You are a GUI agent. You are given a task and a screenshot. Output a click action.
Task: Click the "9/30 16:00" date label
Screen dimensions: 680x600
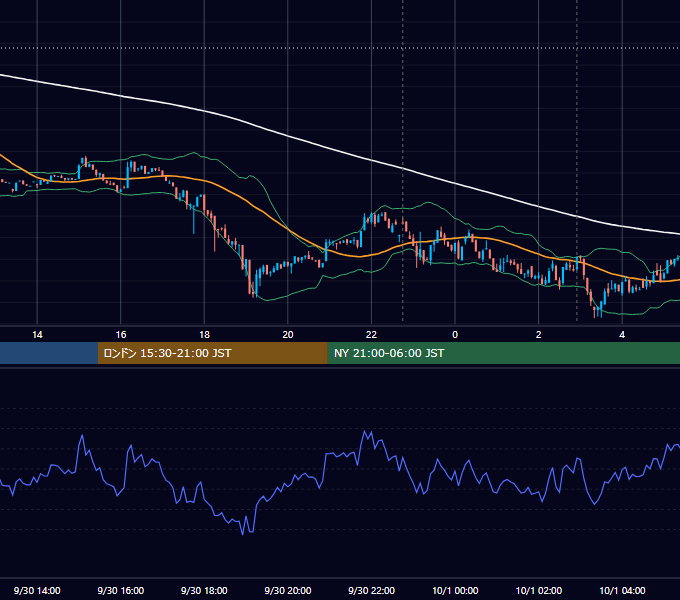pos(121,590)
